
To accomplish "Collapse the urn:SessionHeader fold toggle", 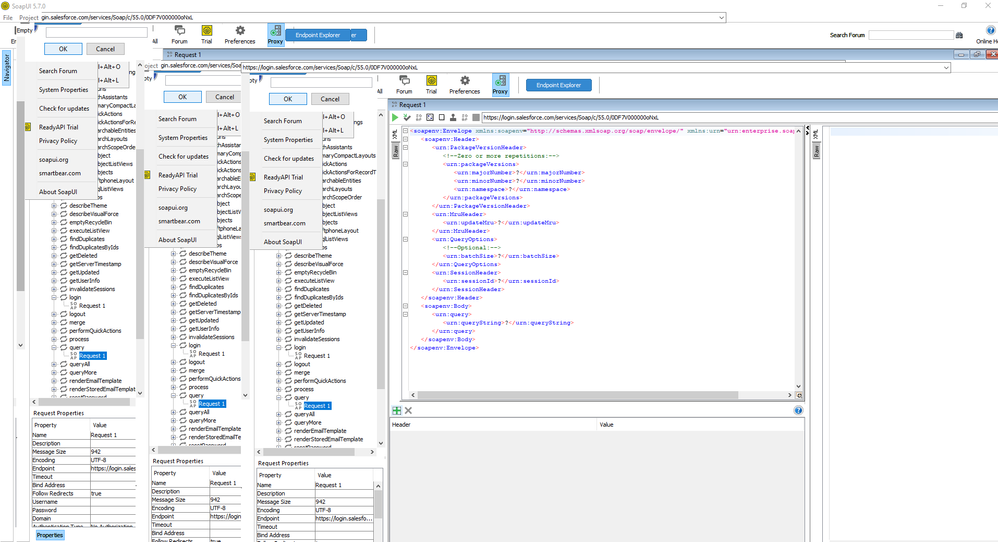I will point(404,273).
